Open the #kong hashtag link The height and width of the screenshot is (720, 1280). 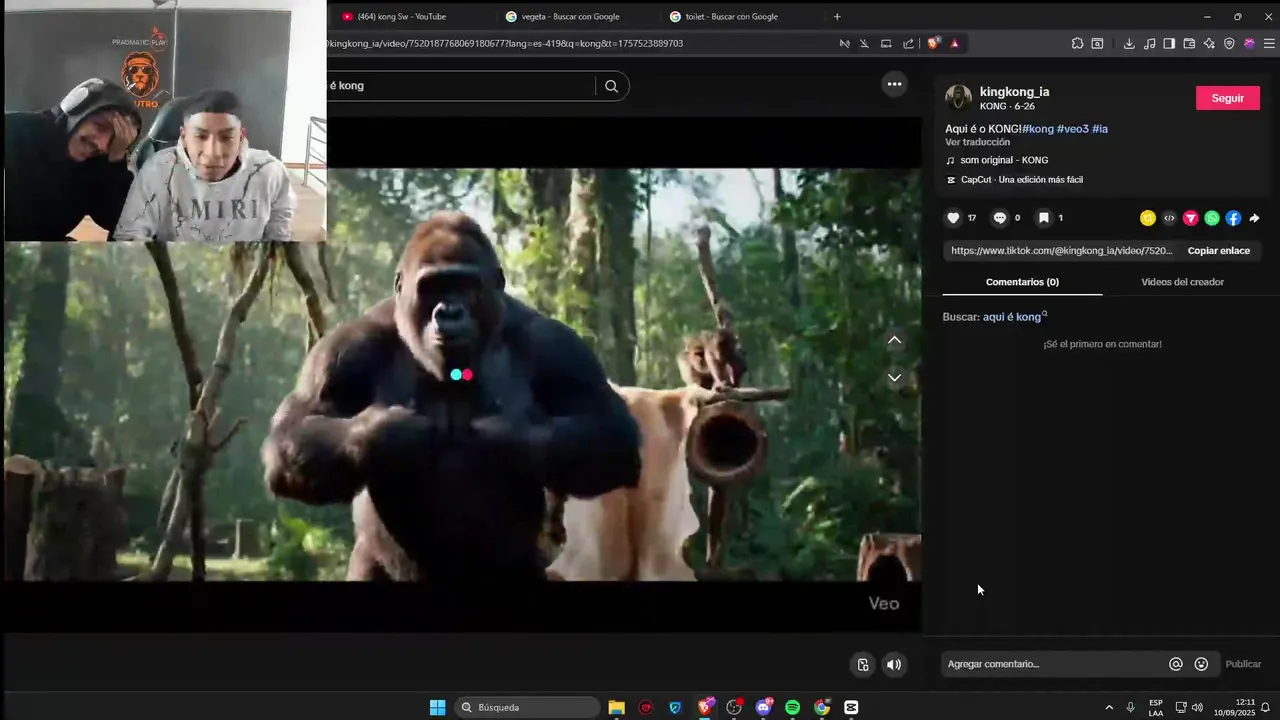(x=1038, y=129)
